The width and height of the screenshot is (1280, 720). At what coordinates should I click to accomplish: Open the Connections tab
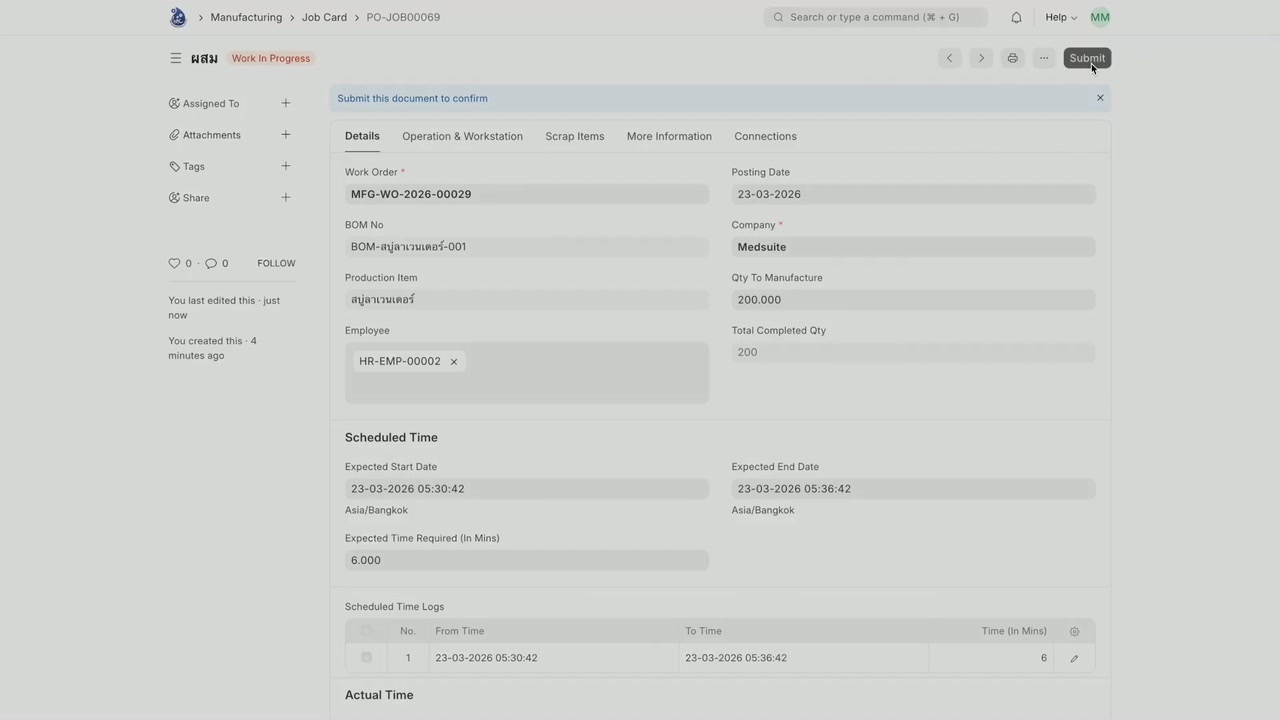pyautogui.click(x=765, y=136)
